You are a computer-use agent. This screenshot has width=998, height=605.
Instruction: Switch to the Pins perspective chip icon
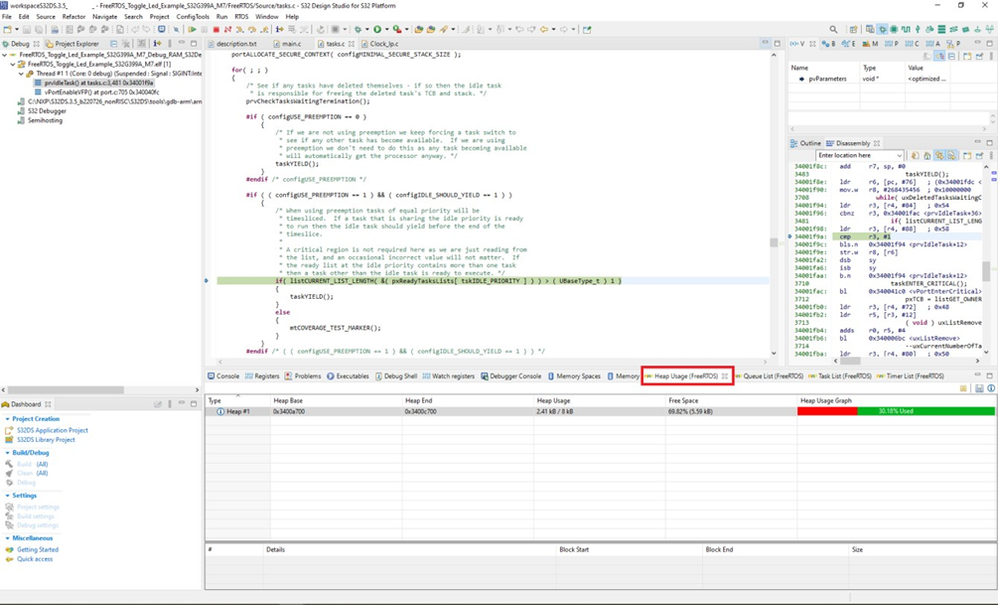pyautogui.click(x=894, y=29)
